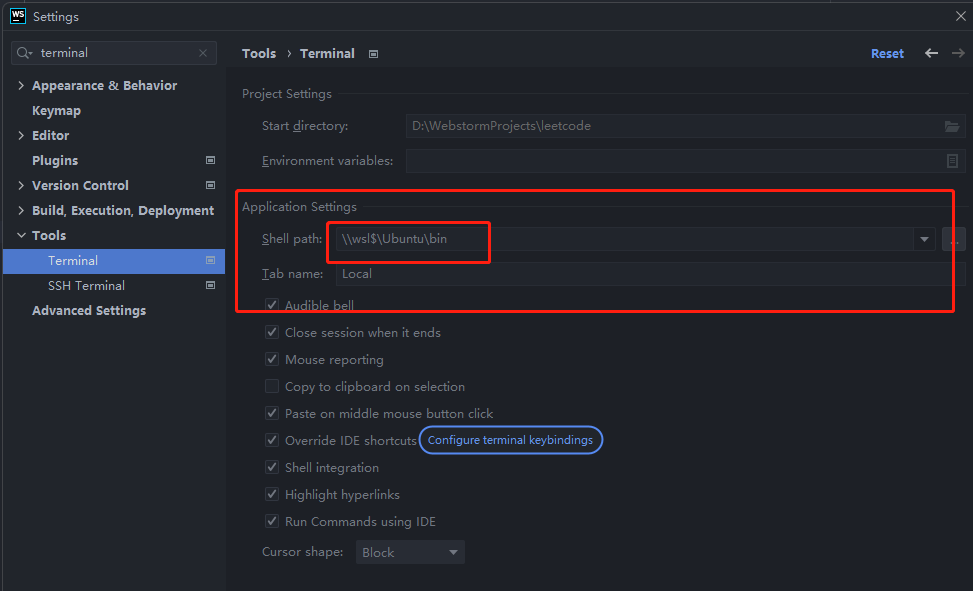The height and width of the screenshot is (591, 973).
Task: Disable Shell integration checkbox
Action: click(272, 467)
